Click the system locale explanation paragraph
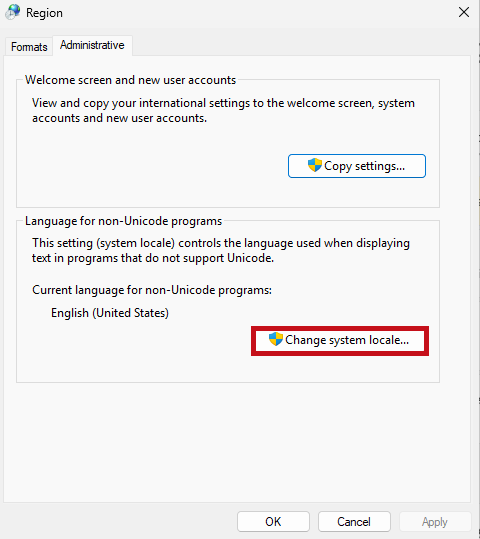480x539 pixels. [x=221, y=251]
